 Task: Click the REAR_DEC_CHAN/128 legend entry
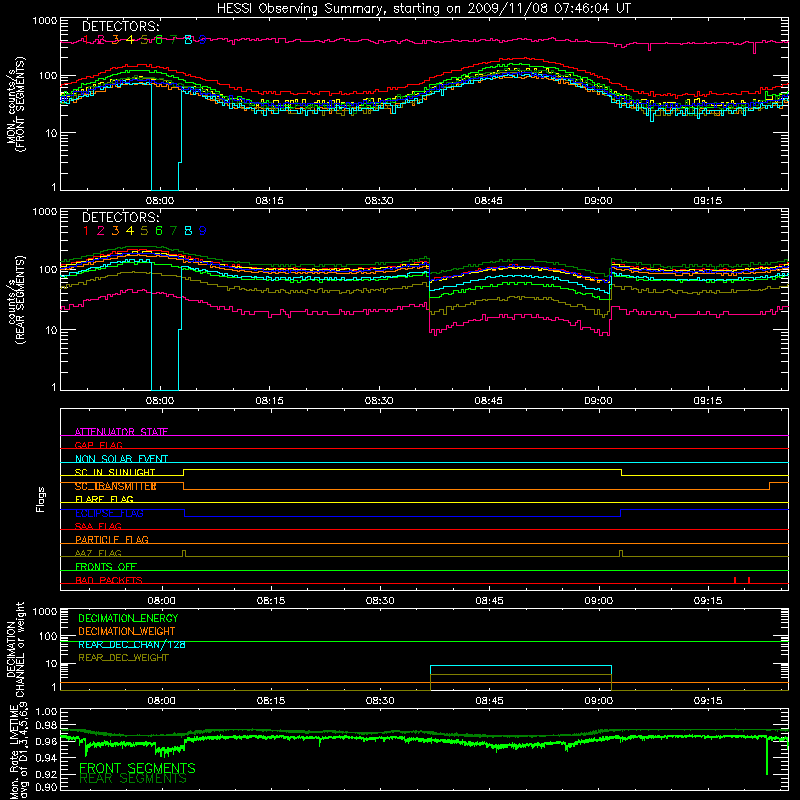132,644
